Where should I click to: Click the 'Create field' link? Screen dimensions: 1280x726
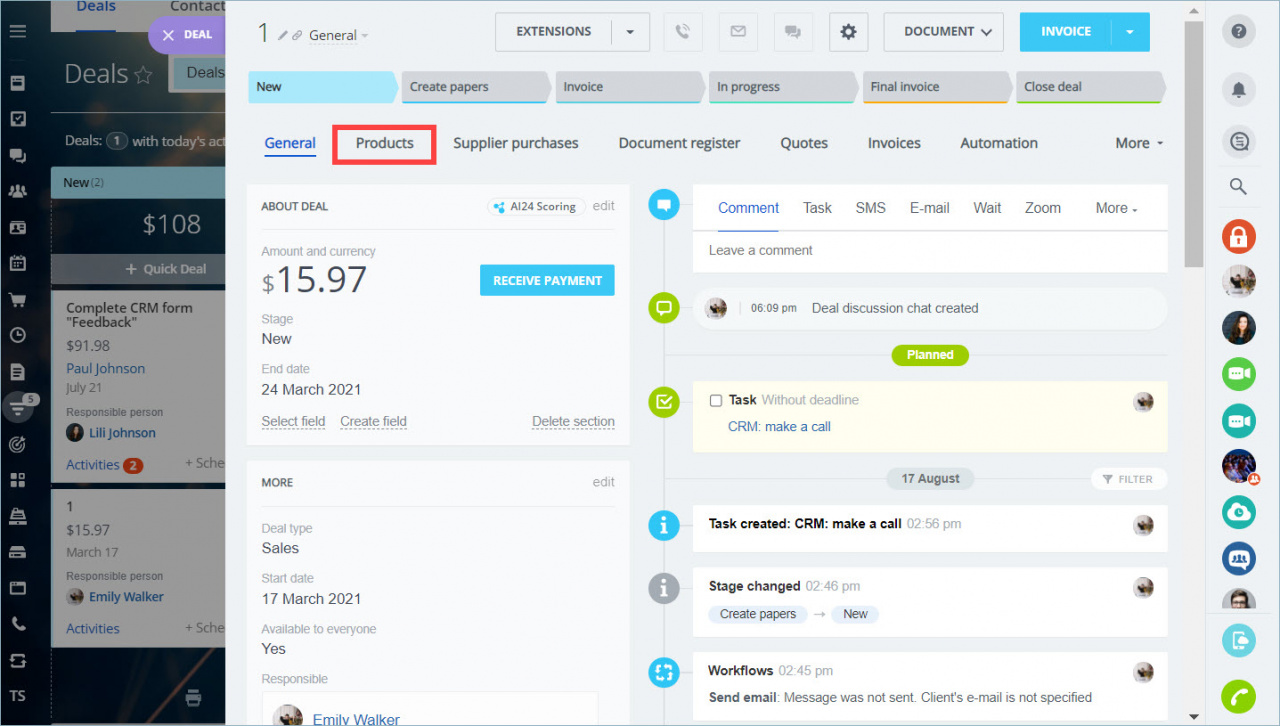point(373,422)
